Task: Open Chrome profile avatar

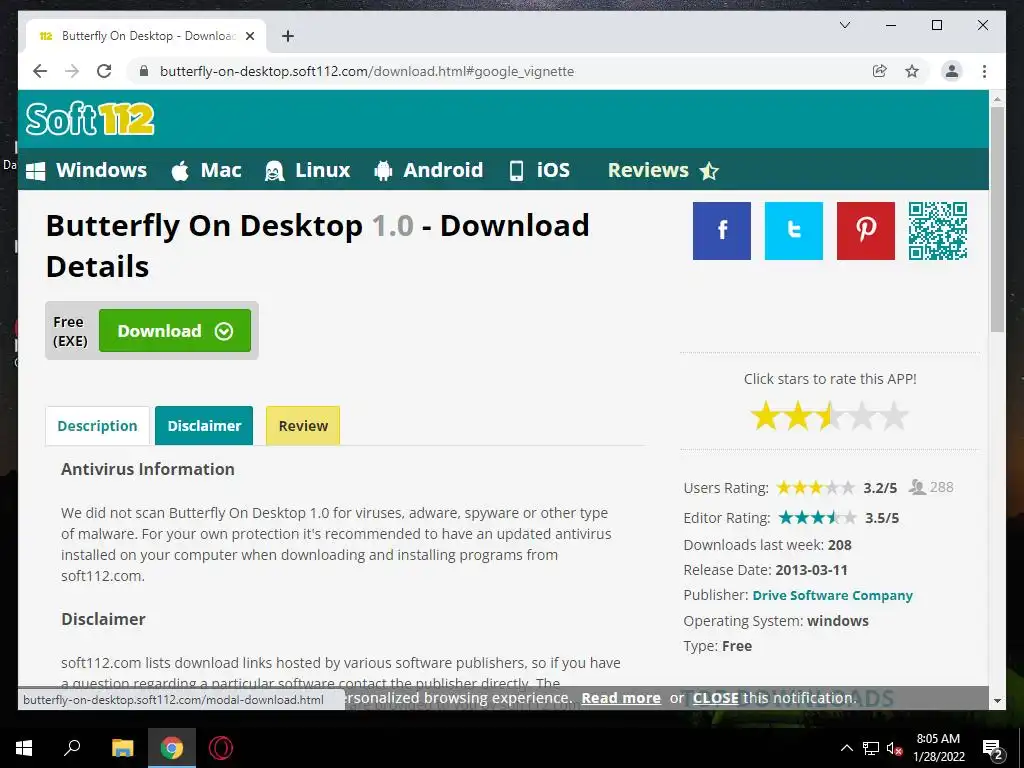Action: click(952, 71)
